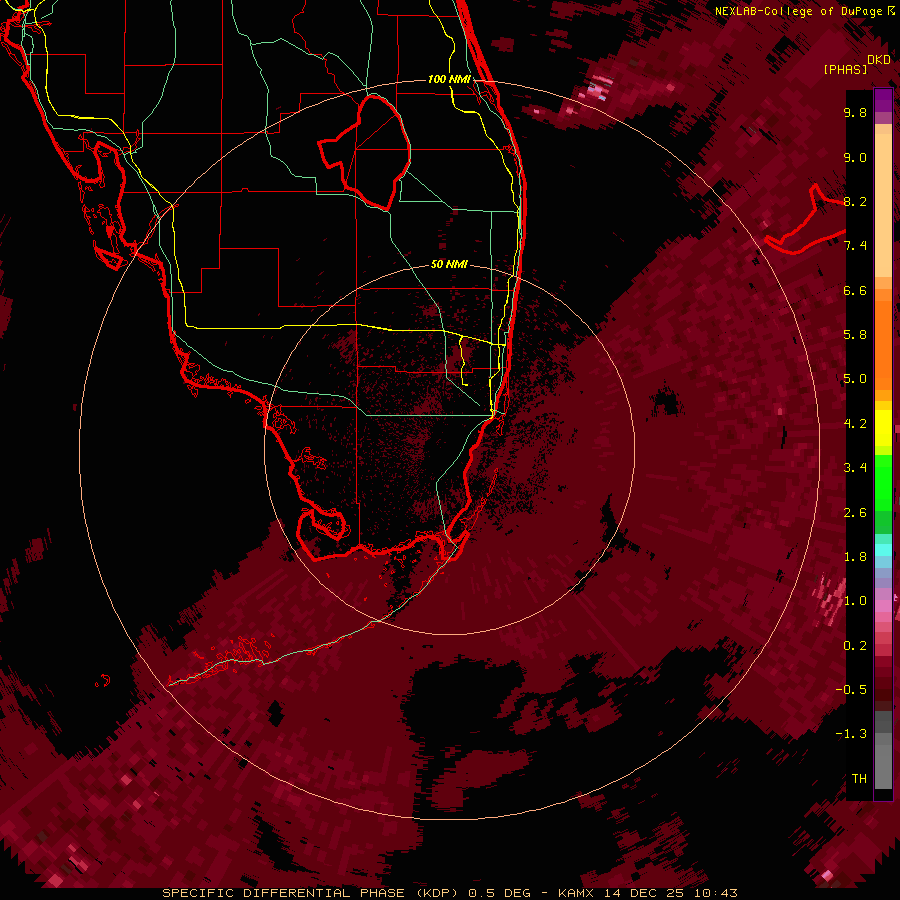Viewport: 900px width, 900px height.
Task: Click the 9.8 value on the scale
Action: coord(855,113)
